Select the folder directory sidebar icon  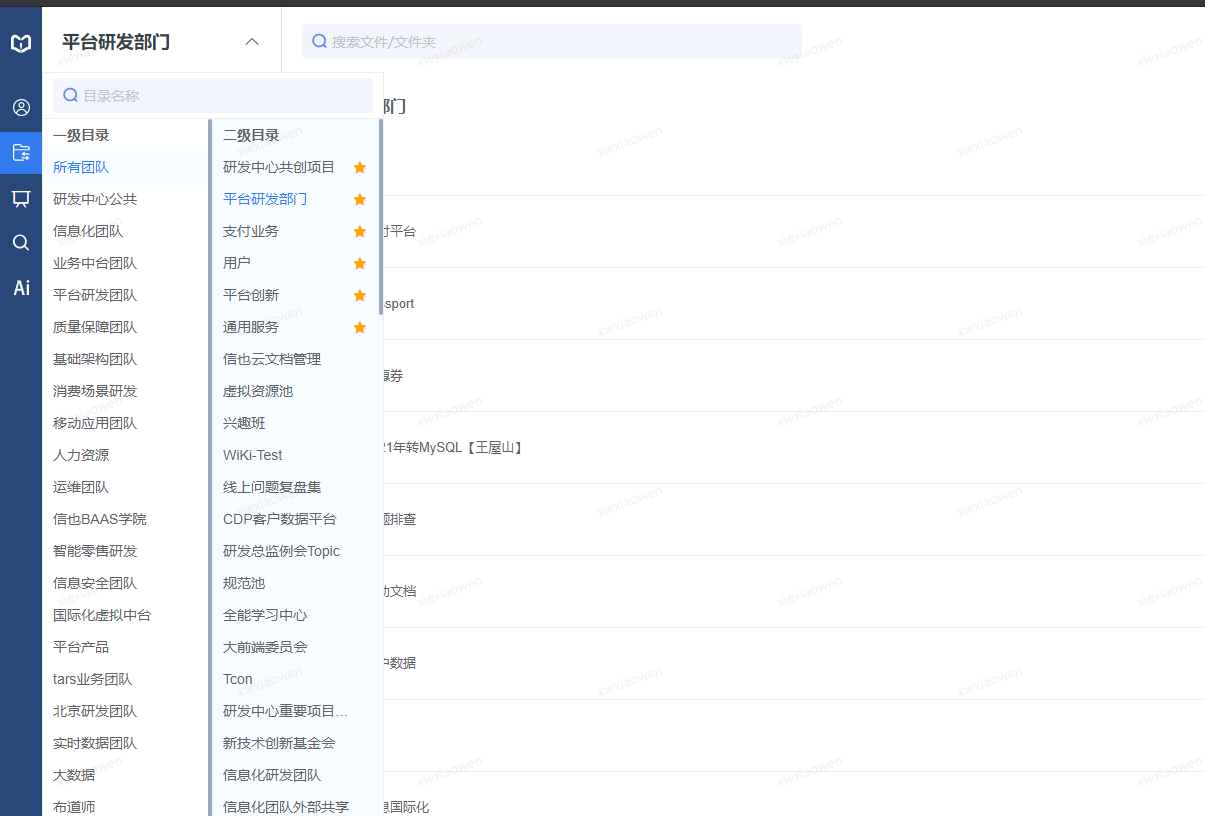coord(21,153)
